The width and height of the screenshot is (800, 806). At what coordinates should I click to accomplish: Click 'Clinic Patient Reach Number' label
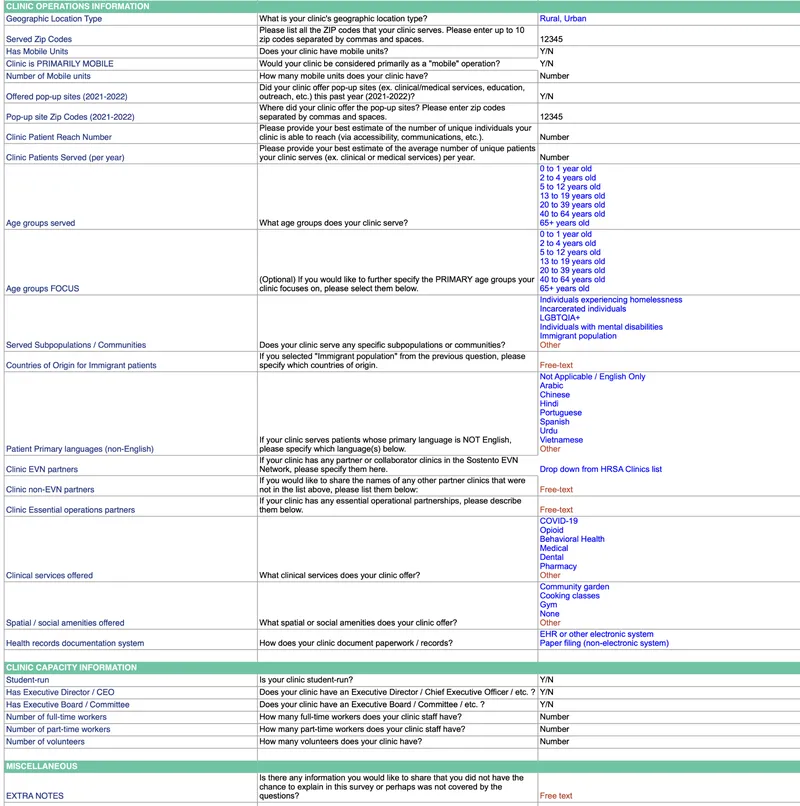tap(59, 137)
